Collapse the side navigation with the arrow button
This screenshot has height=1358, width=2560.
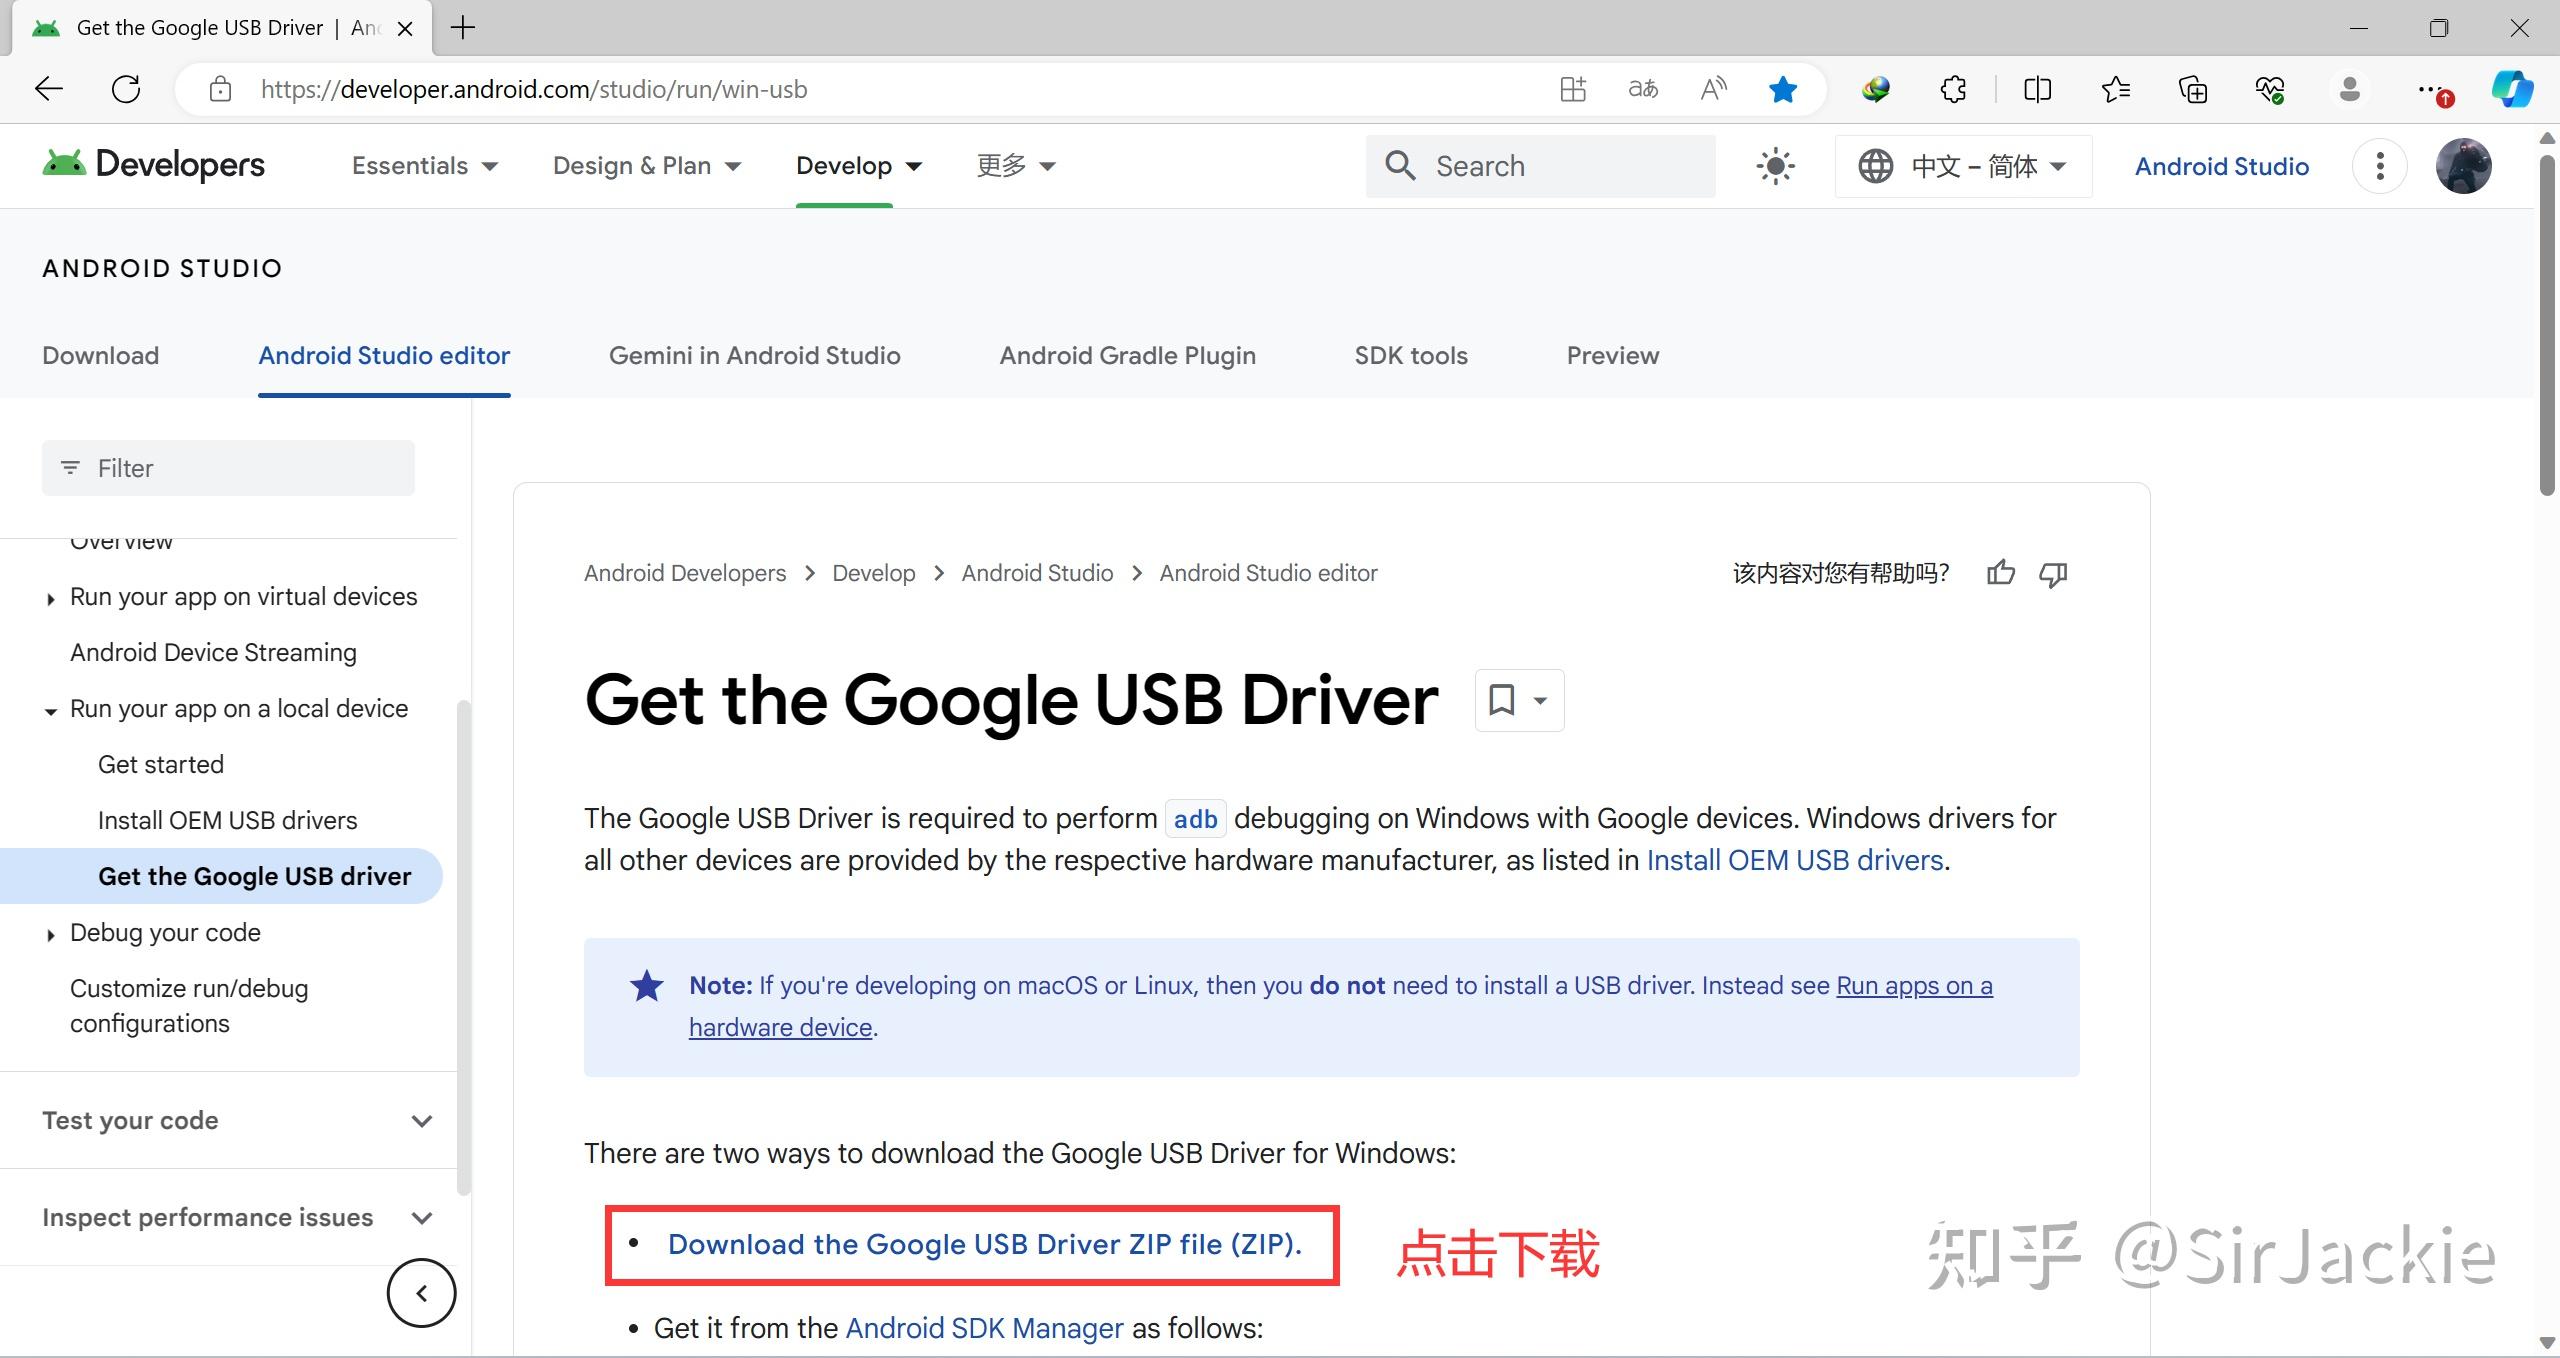(421, 1293)
